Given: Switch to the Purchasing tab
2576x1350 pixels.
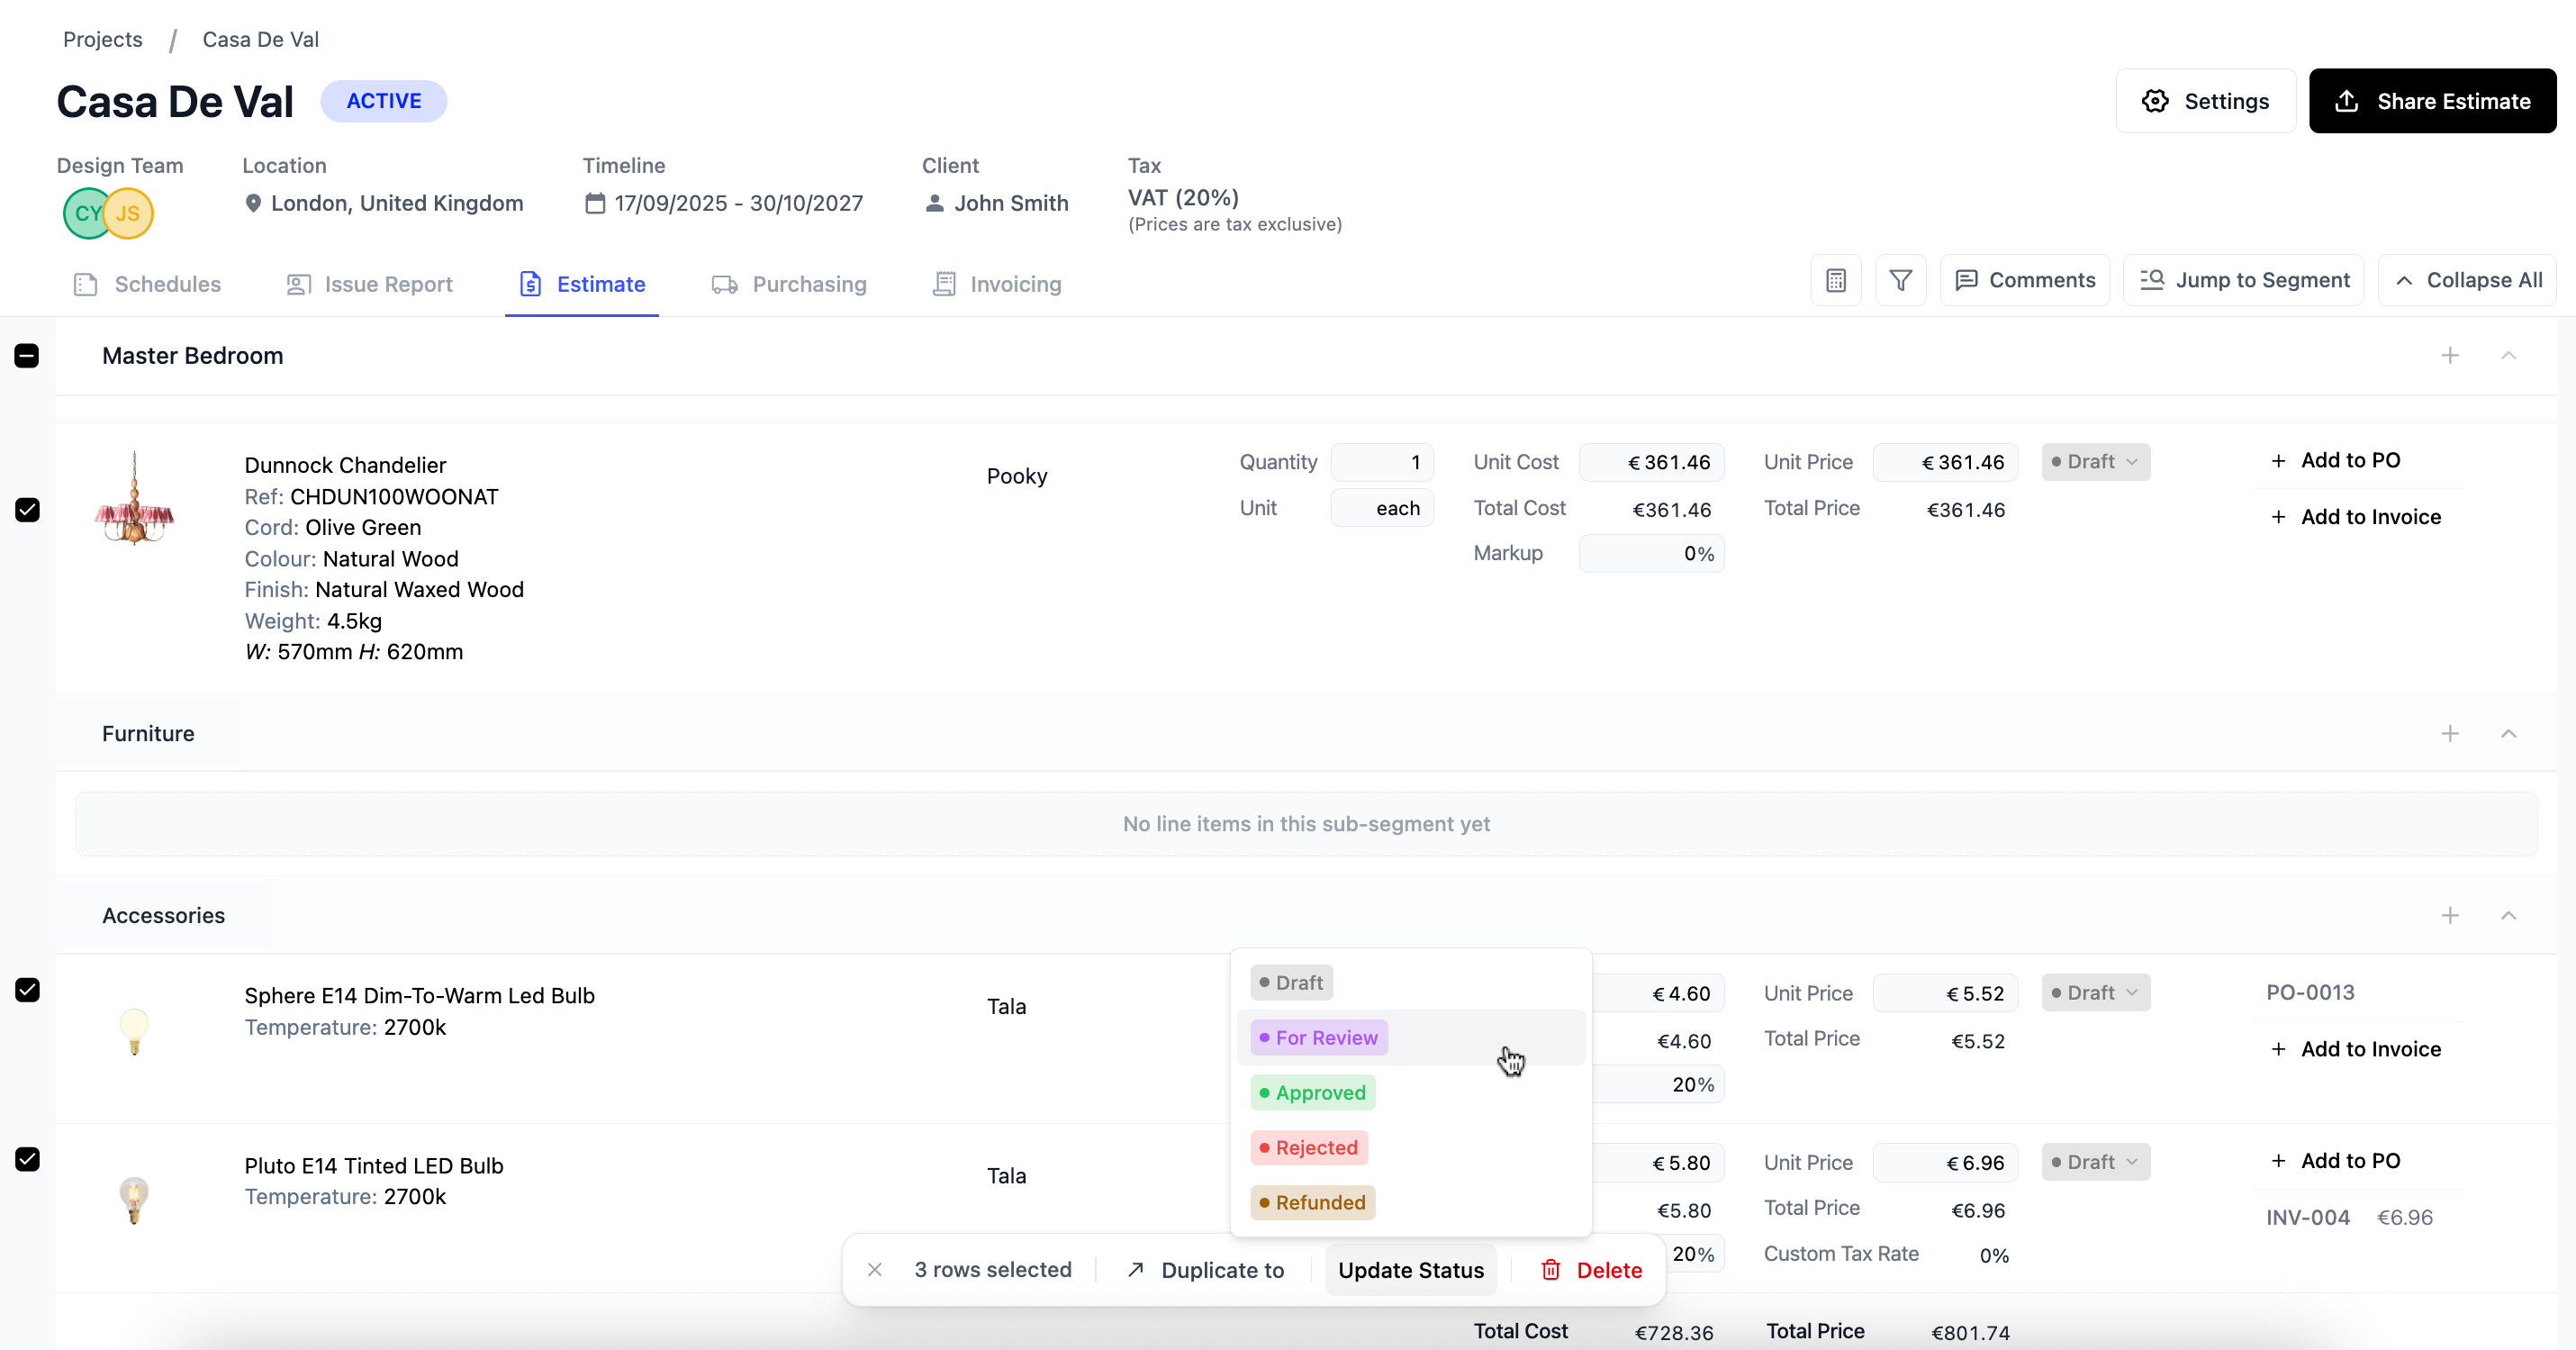Looking at the screenshot, I should 789,285.
